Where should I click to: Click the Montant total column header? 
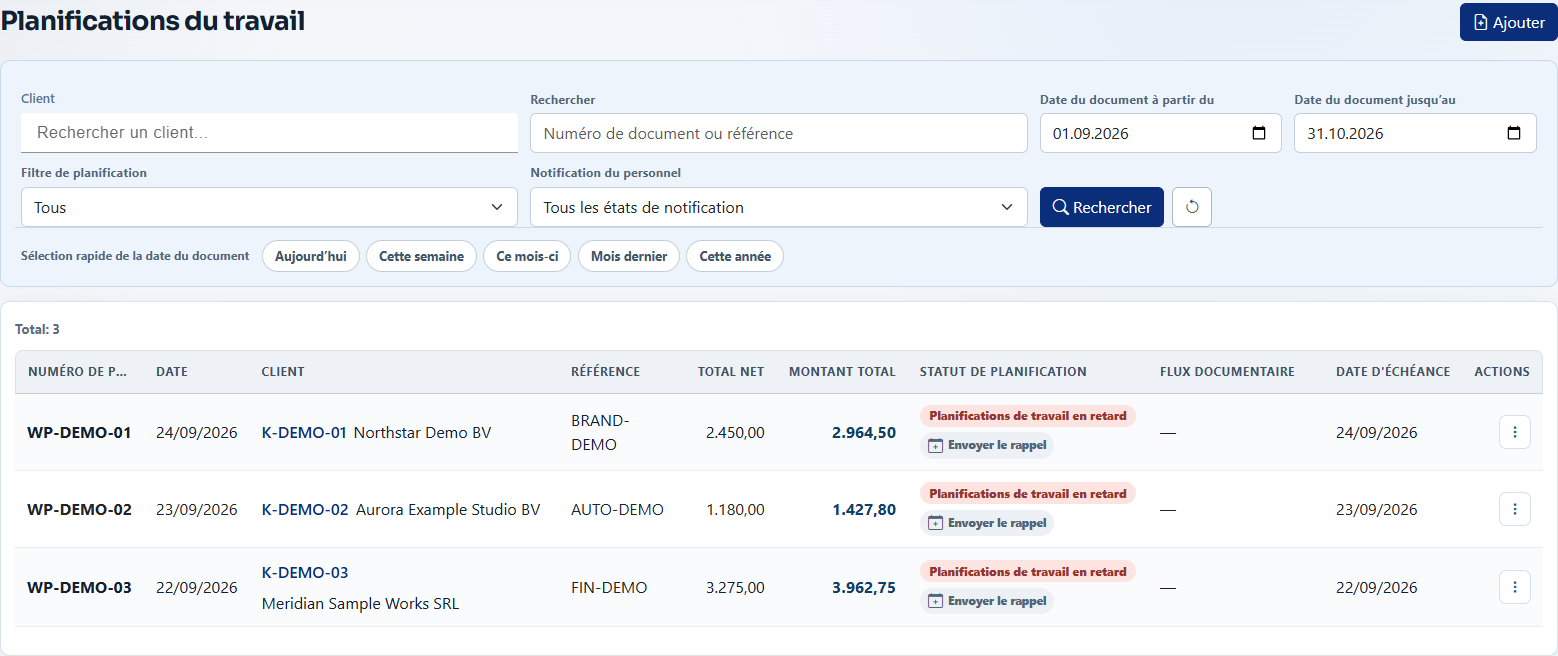pos(842,371)
